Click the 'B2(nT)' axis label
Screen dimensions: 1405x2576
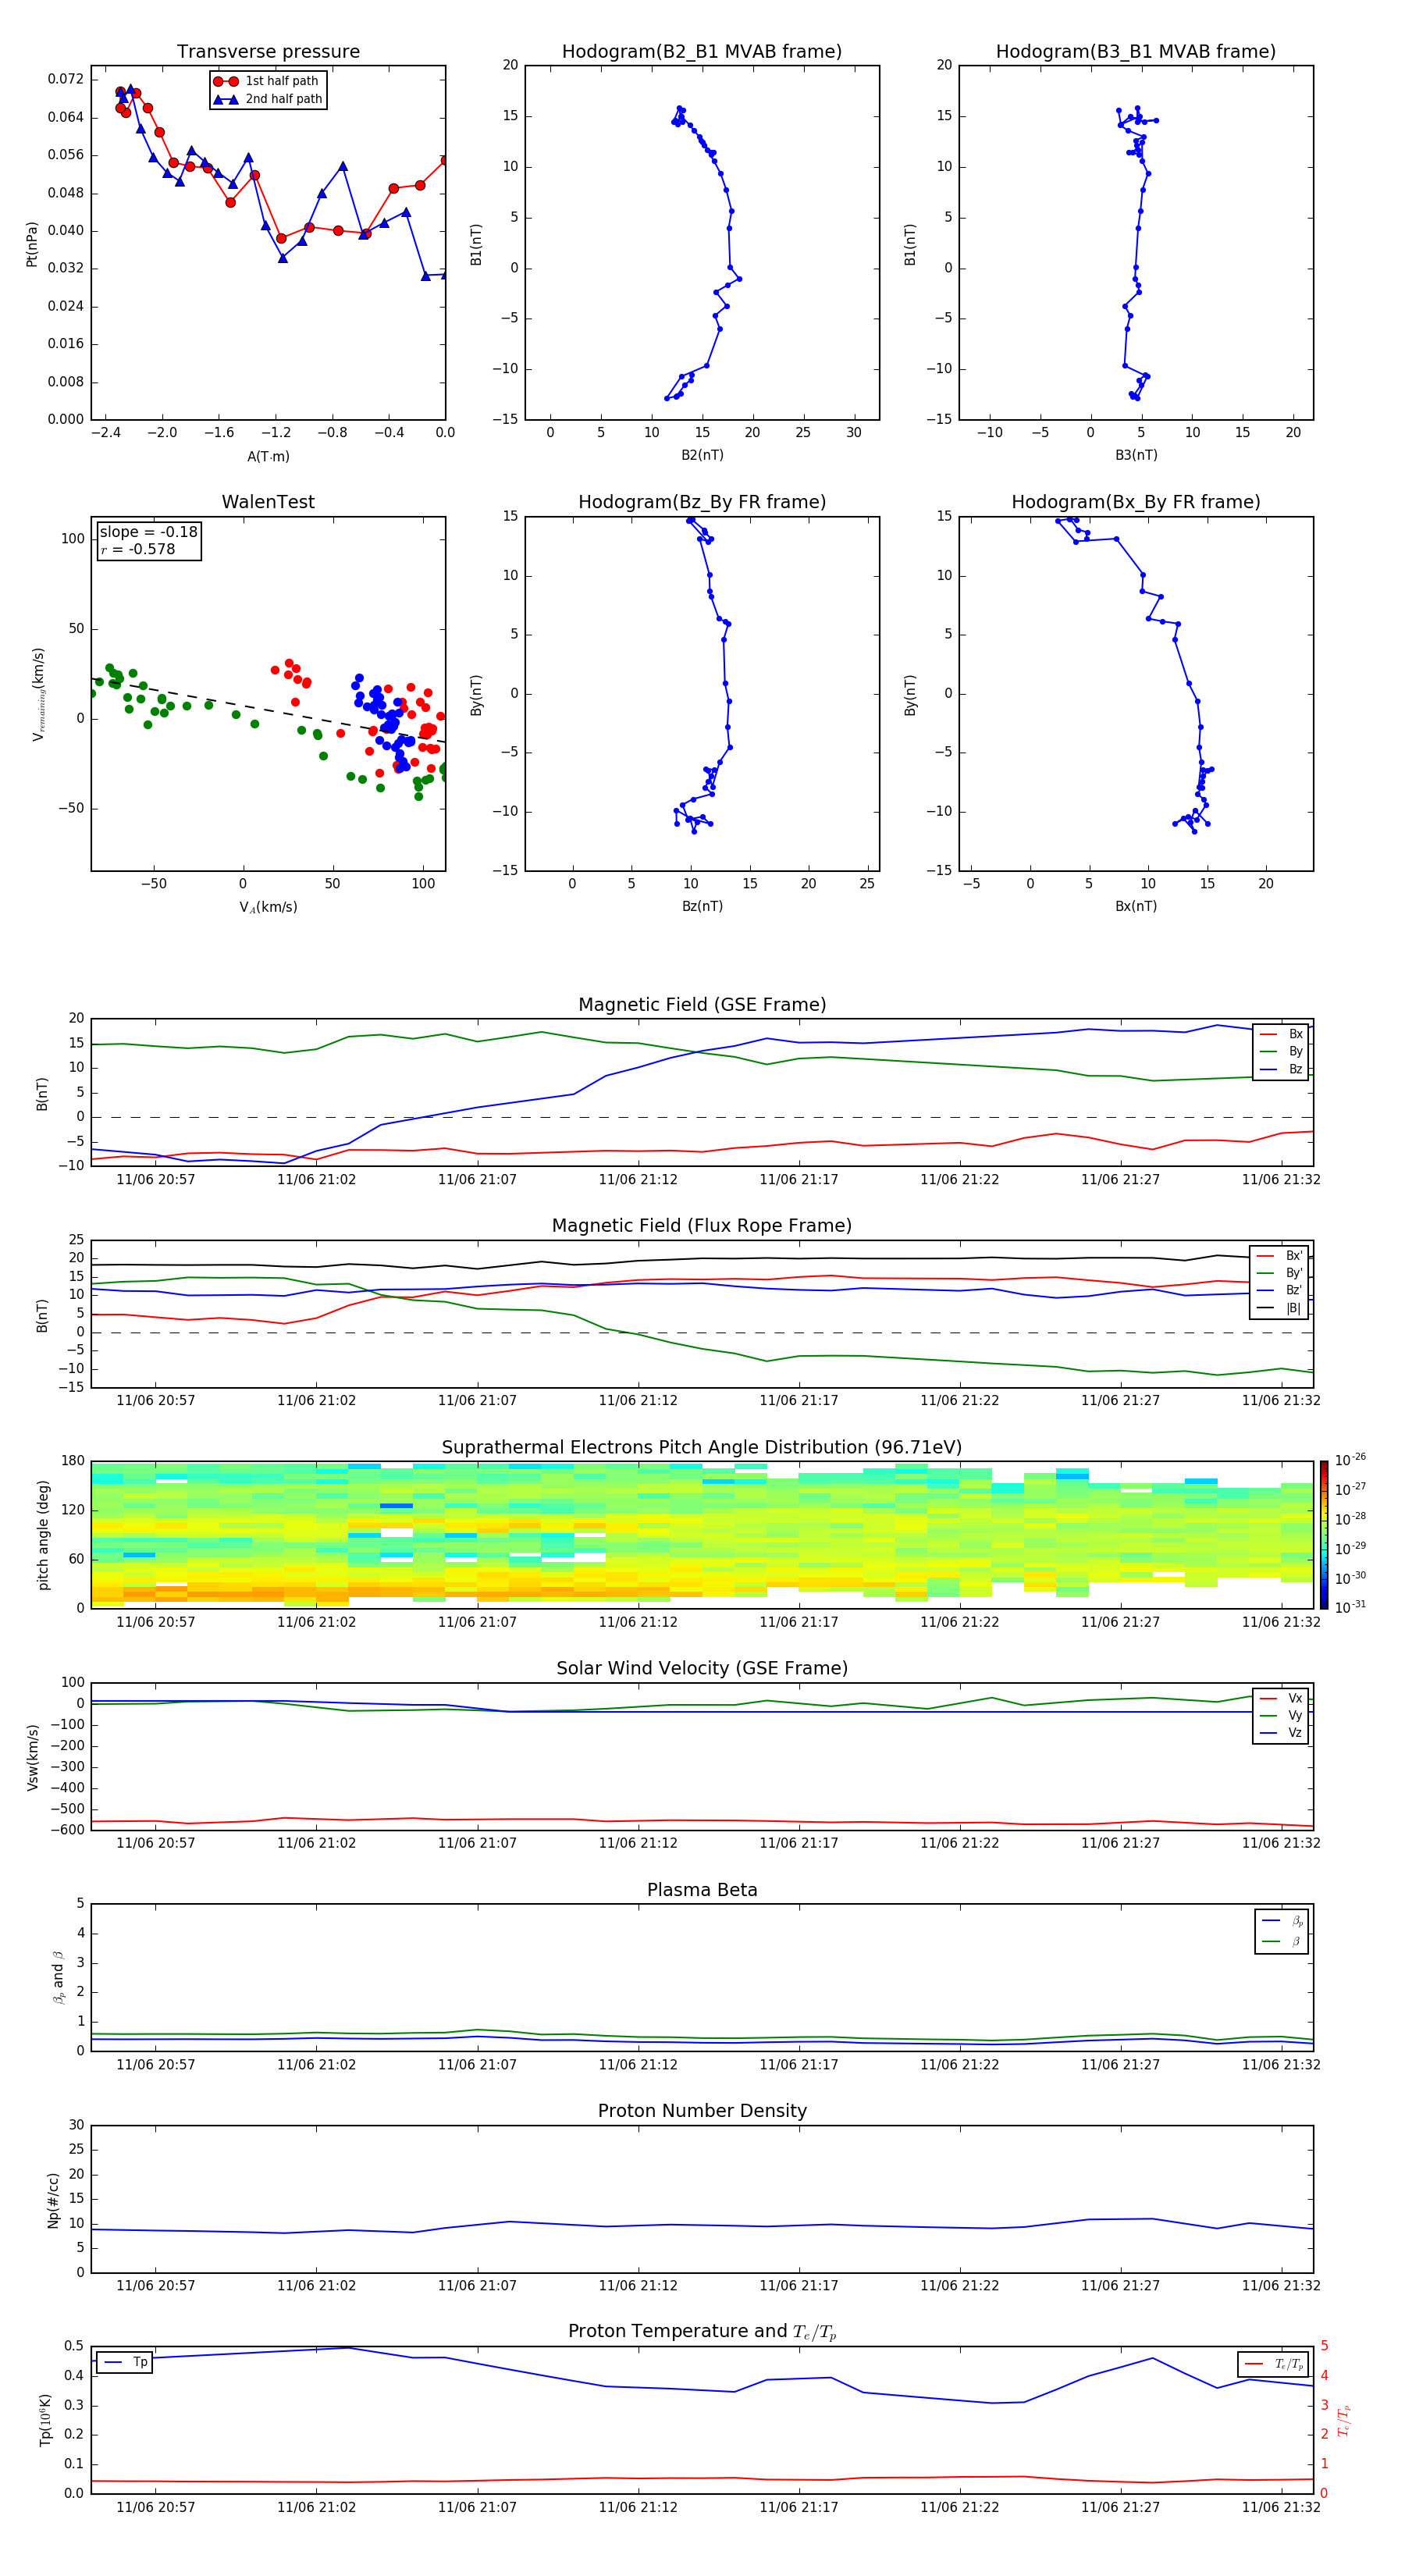[x=702, y=455]
